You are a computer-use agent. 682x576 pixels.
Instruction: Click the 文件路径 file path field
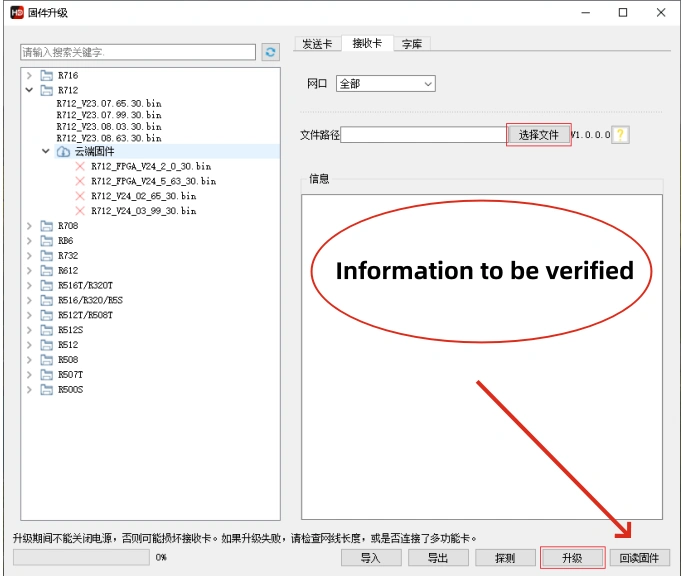pyautogui.click(x=423, y=135)
